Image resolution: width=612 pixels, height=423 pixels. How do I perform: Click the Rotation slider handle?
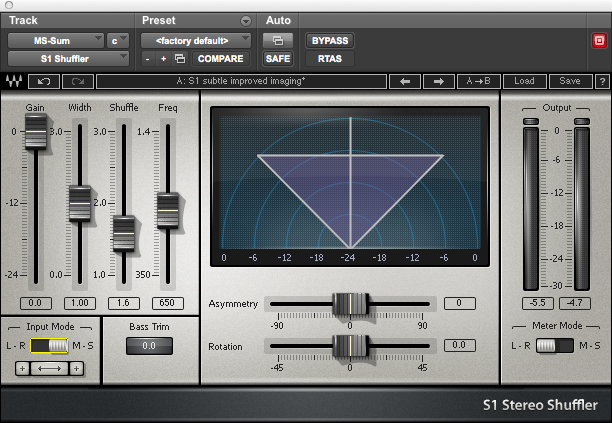(350, 346)
